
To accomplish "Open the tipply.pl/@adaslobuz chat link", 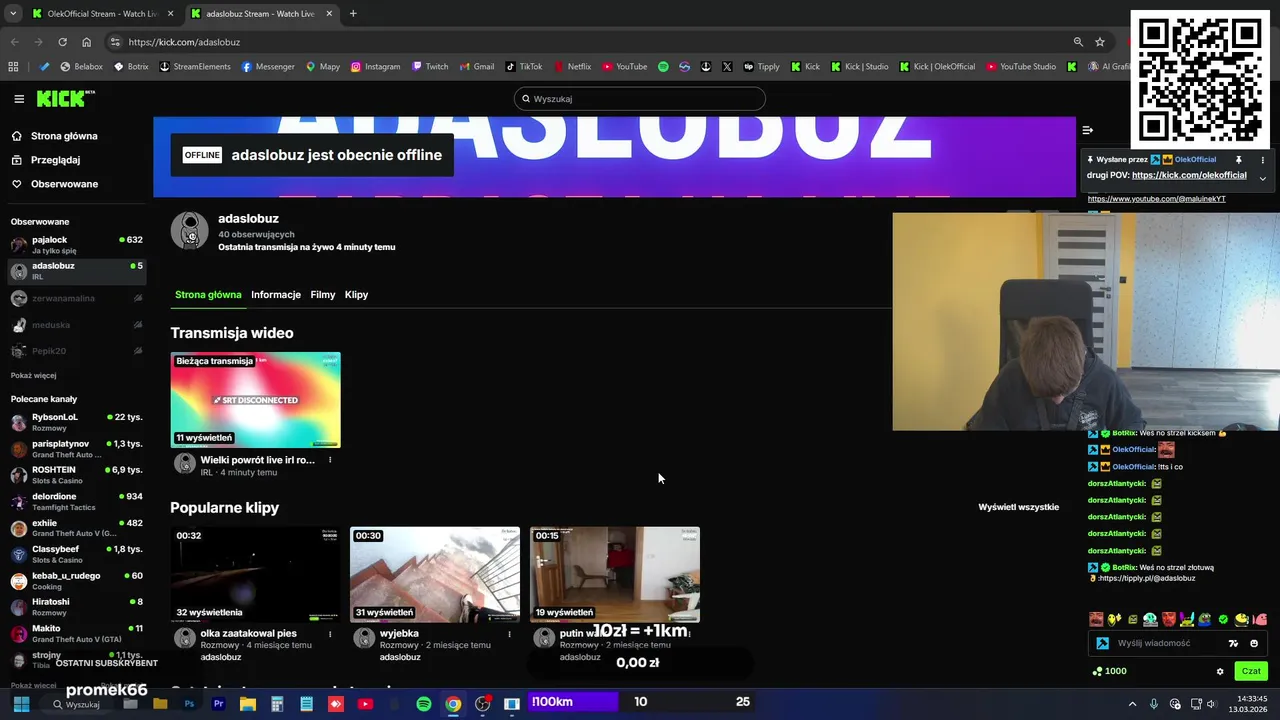I will point(1147,578).
